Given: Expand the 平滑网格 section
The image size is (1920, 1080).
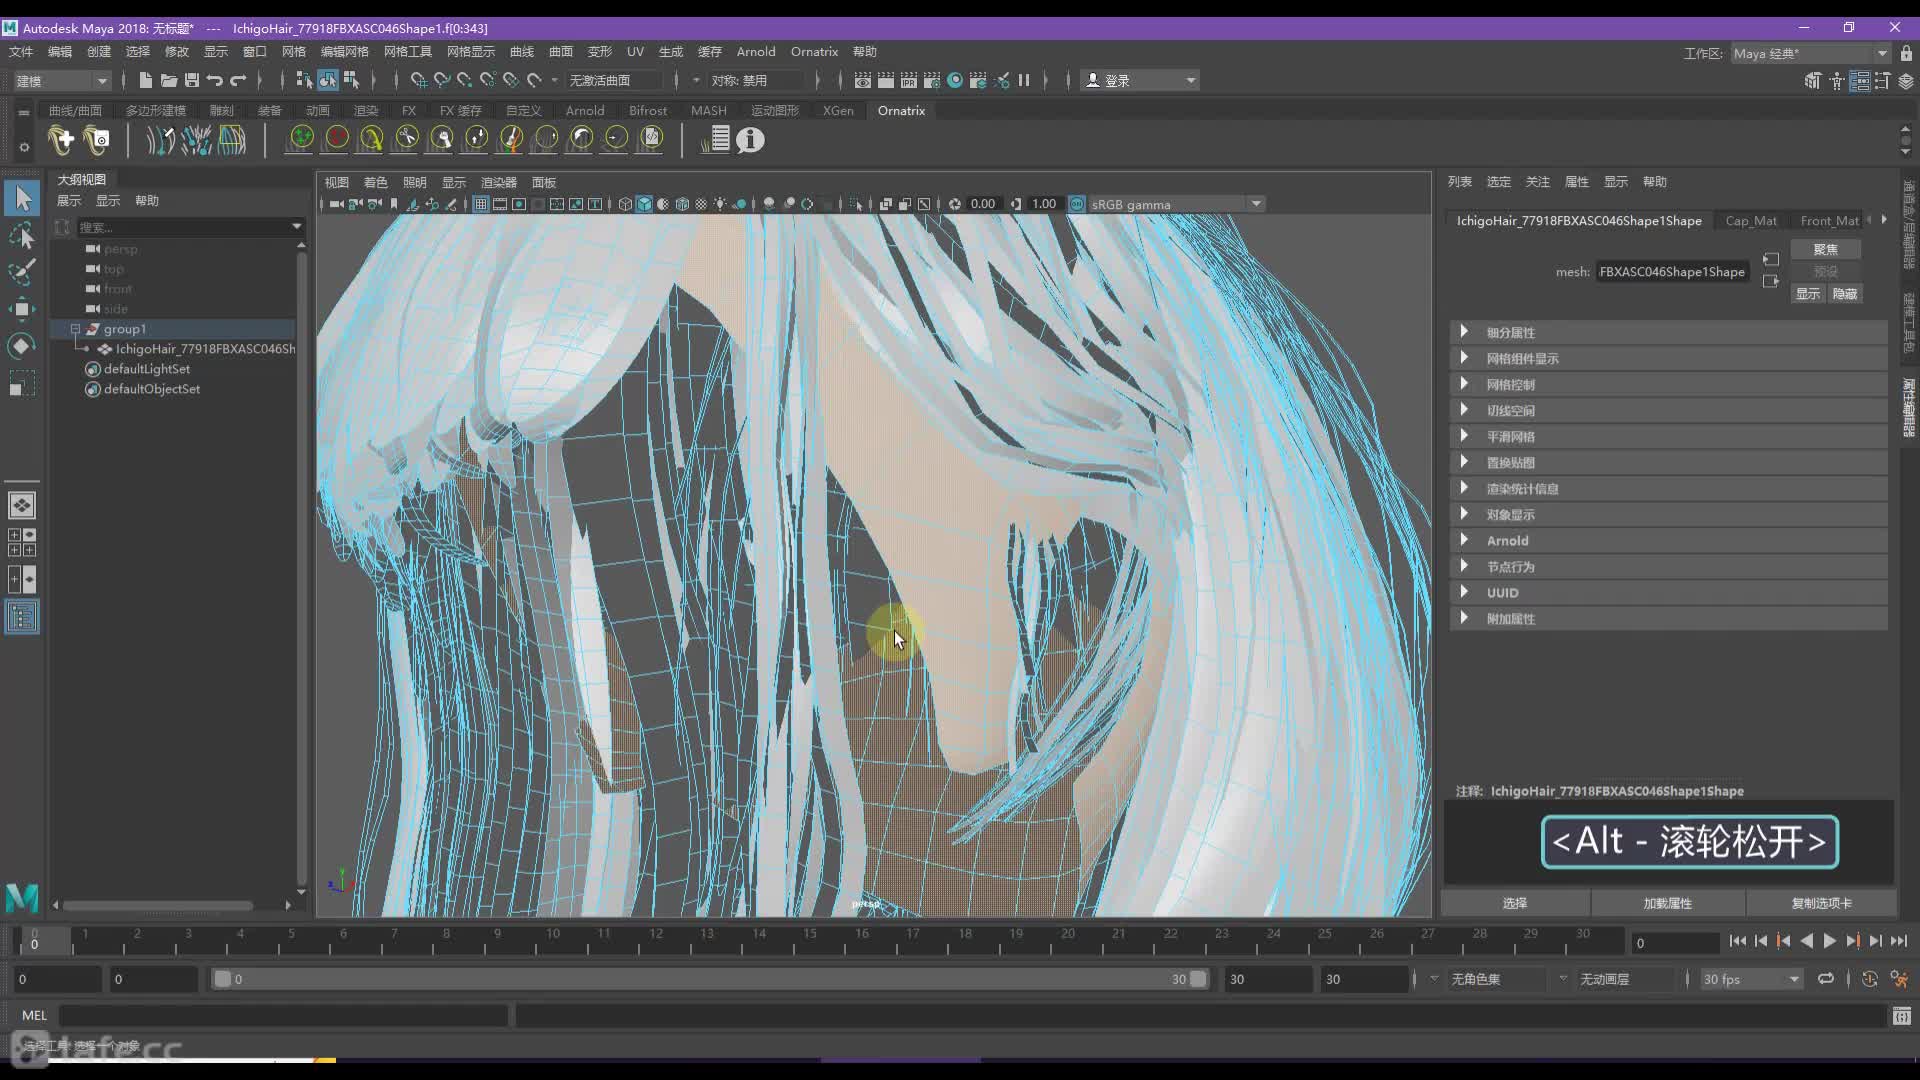Looking at the screenshot, I should (x=1668, y=436).
